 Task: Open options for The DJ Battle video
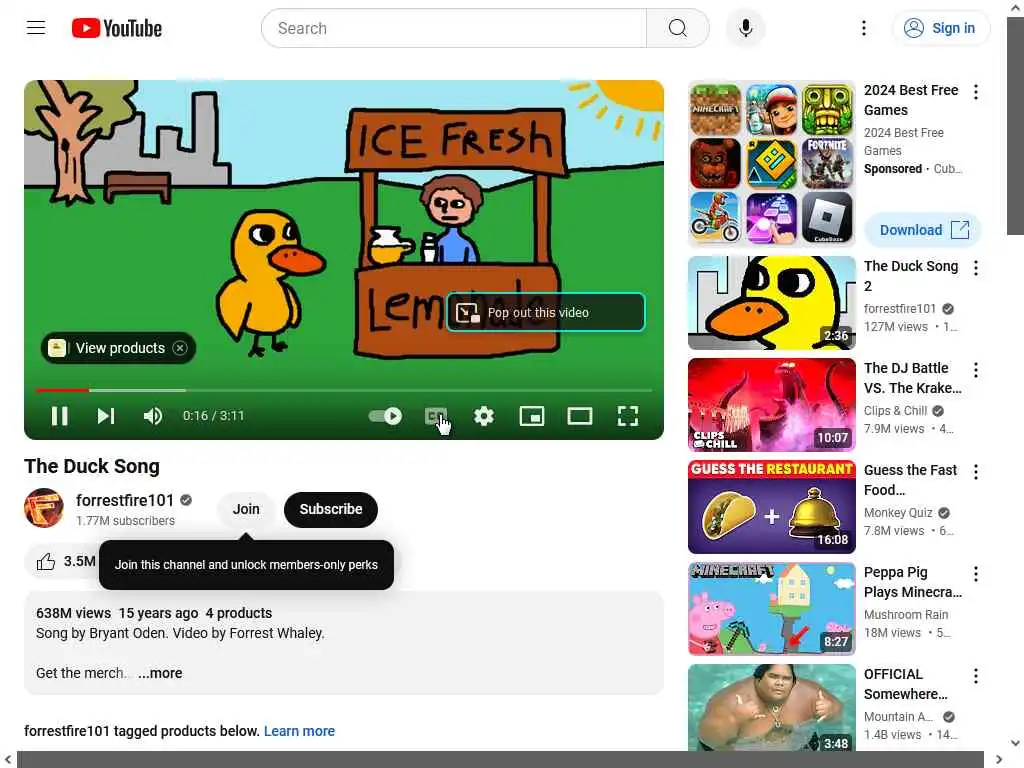(x=975, y=370)
